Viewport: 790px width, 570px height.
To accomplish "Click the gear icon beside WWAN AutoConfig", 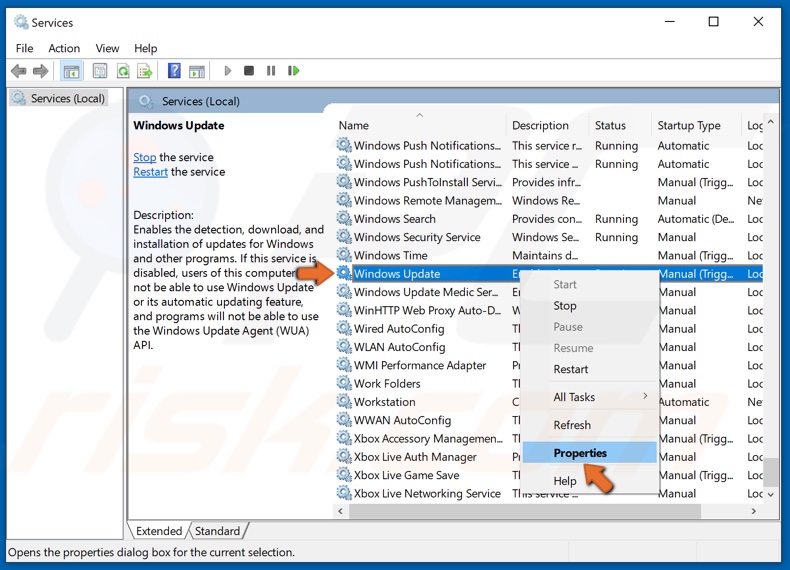I will (x=344, y=420).
